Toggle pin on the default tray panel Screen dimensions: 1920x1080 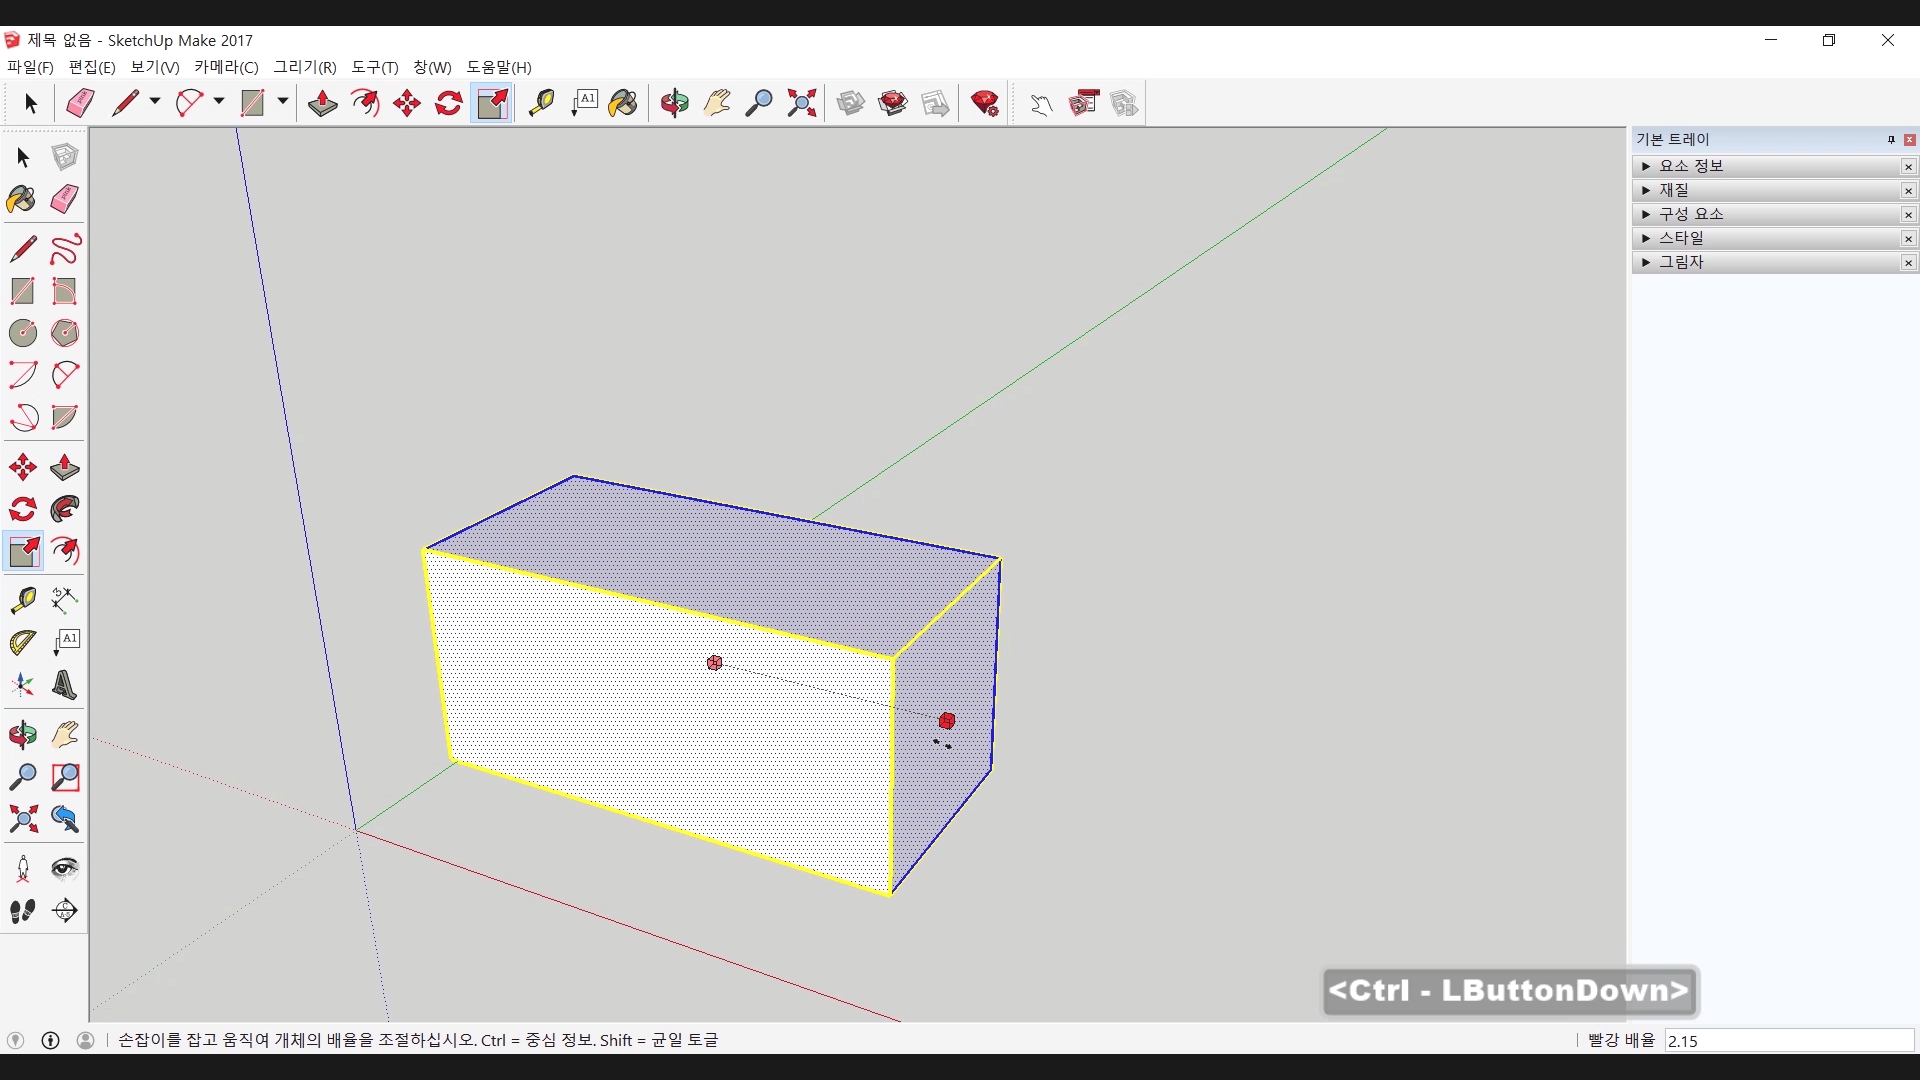coord(1891,140)
